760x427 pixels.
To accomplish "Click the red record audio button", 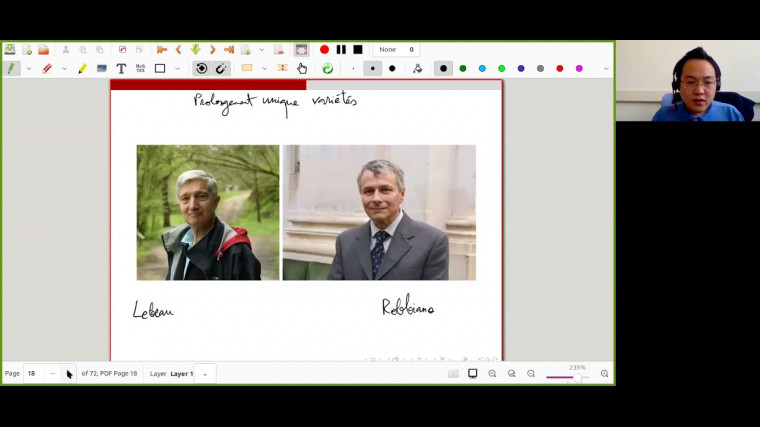I will point(324,49).
